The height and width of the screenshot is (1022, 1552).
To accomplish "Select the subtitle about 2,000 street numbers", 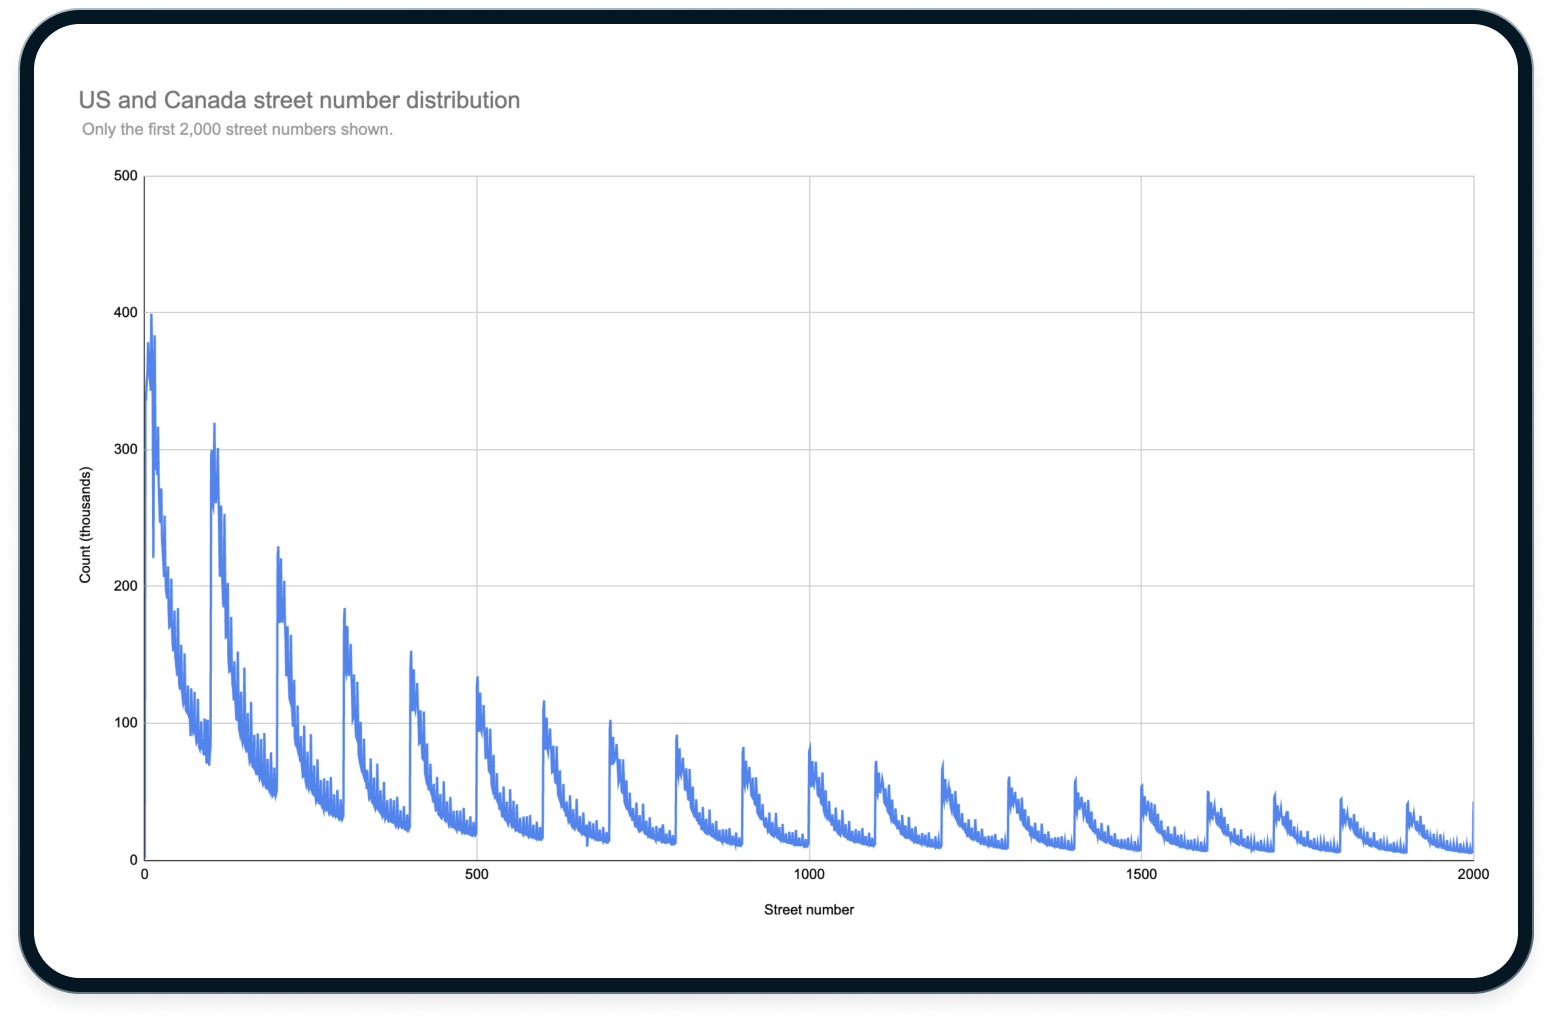I will [x=238, y=129].
